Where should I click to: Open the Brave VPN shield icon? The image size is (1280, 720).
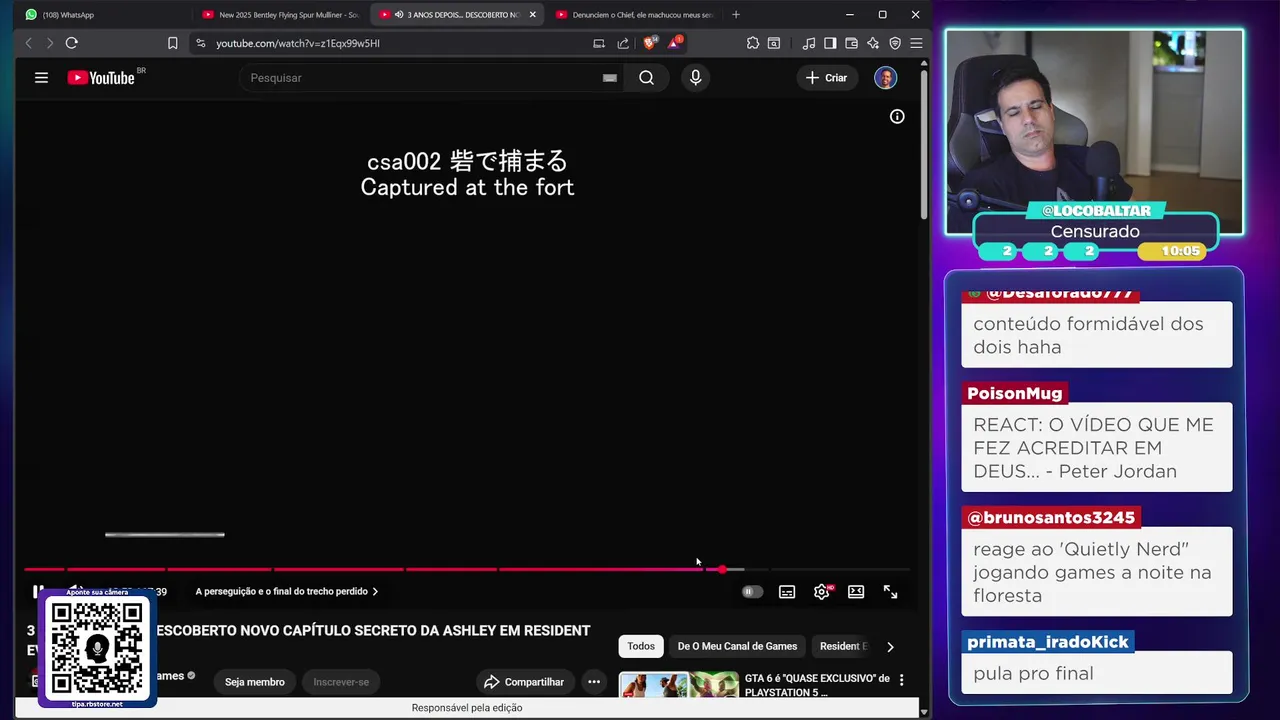pyautogui.click(x=895, y=43)
